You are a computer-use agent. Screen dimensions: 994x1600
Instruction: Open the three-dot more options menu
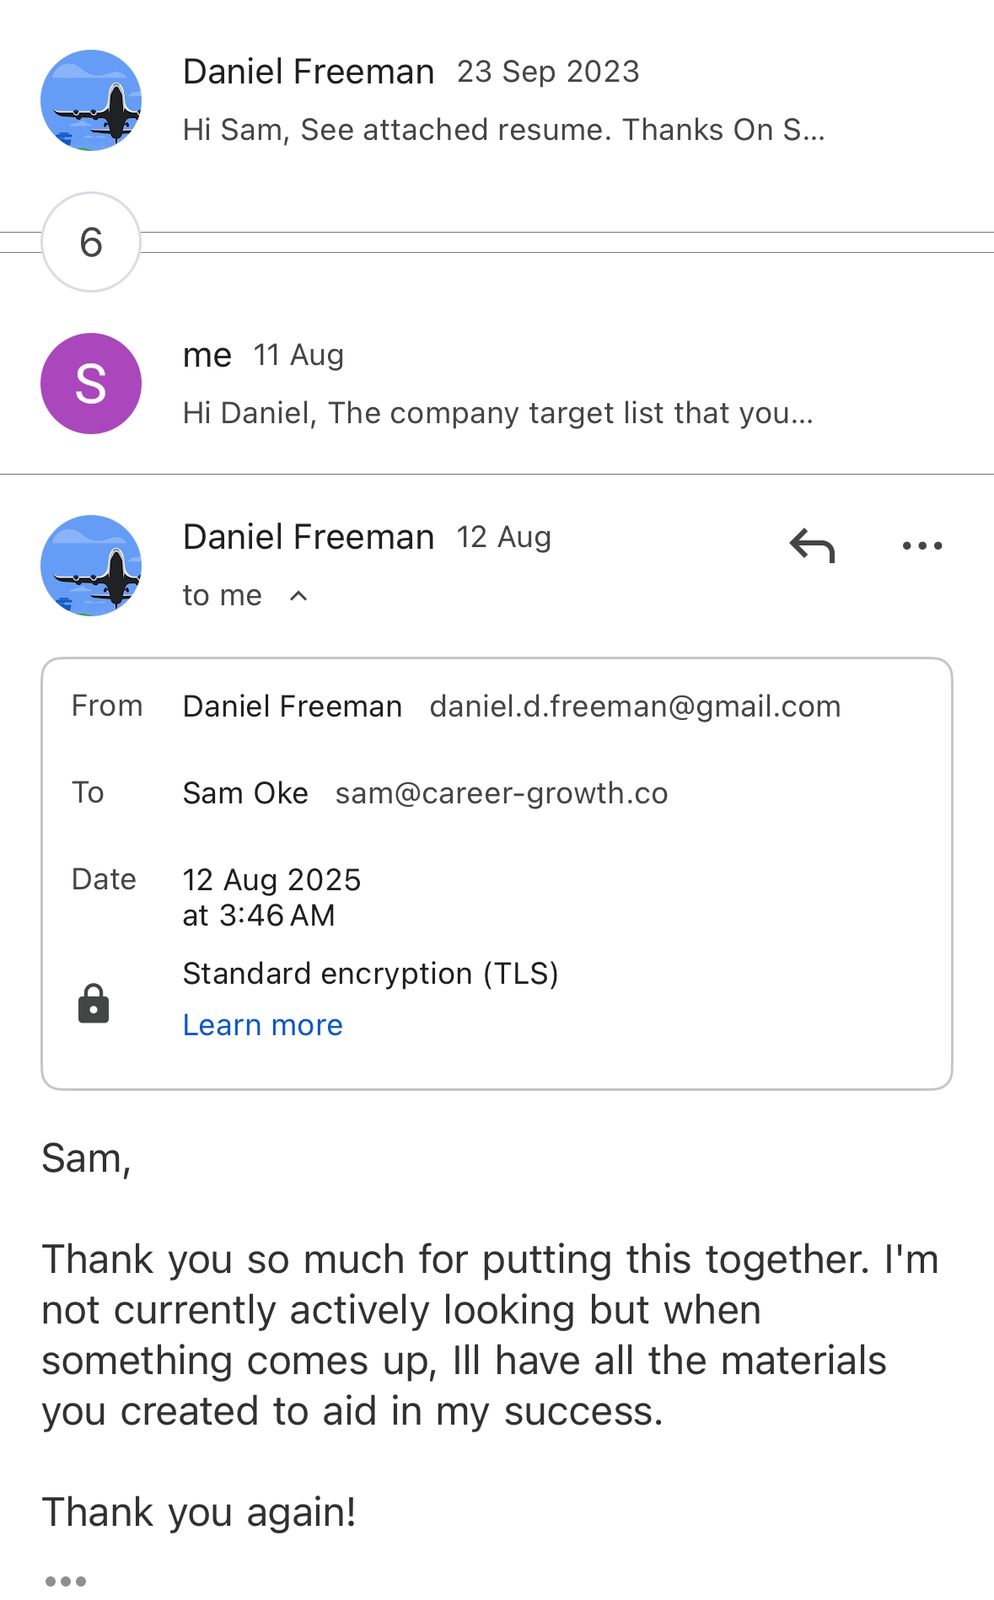[921, 546]
